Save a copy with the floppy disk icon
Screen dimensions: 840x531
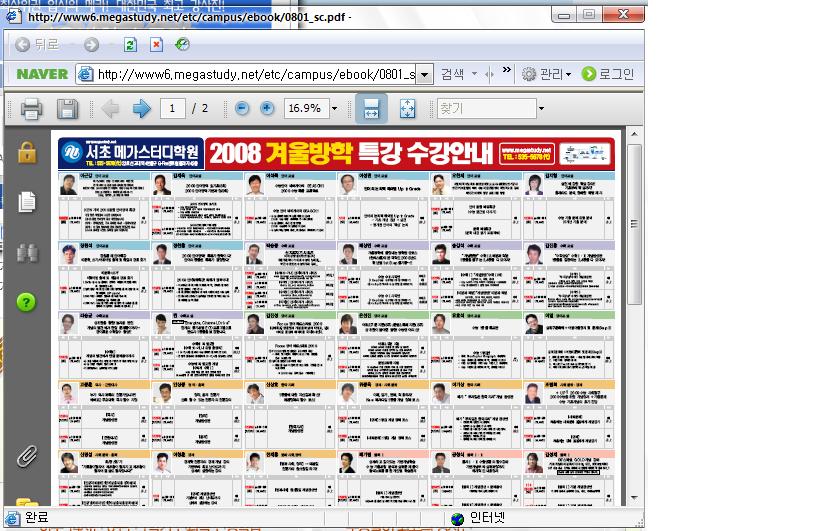pyautogui.click(x=68, y=109)
